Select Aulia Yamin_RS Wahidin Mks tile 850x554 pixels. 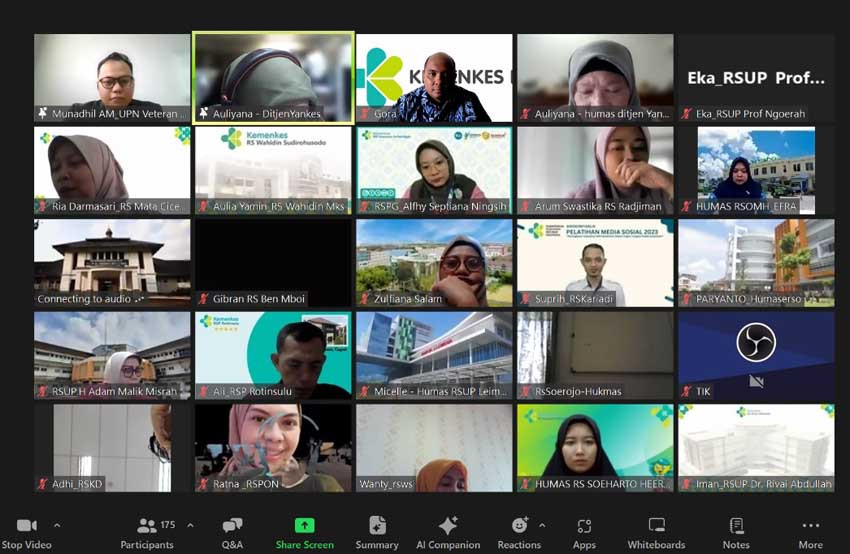(273, 171)
